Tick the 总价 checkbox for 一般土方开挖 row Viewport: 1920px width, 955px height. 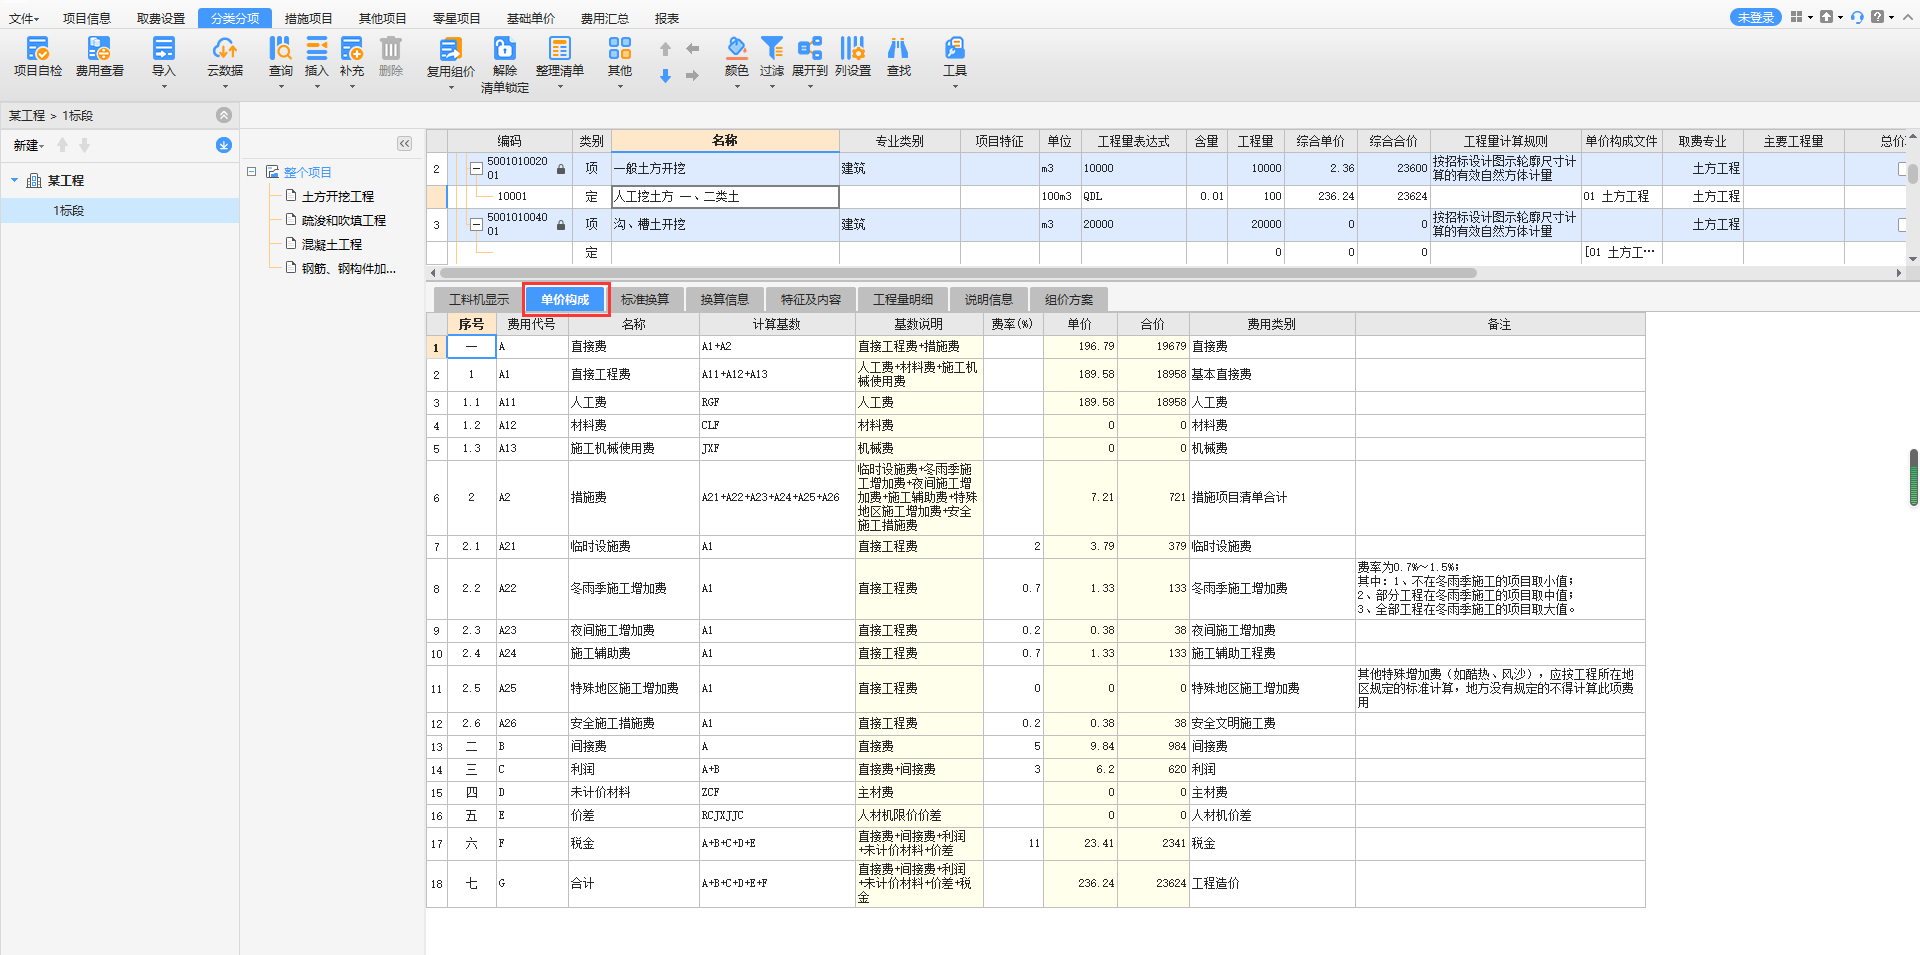(x=1904, y=169)
